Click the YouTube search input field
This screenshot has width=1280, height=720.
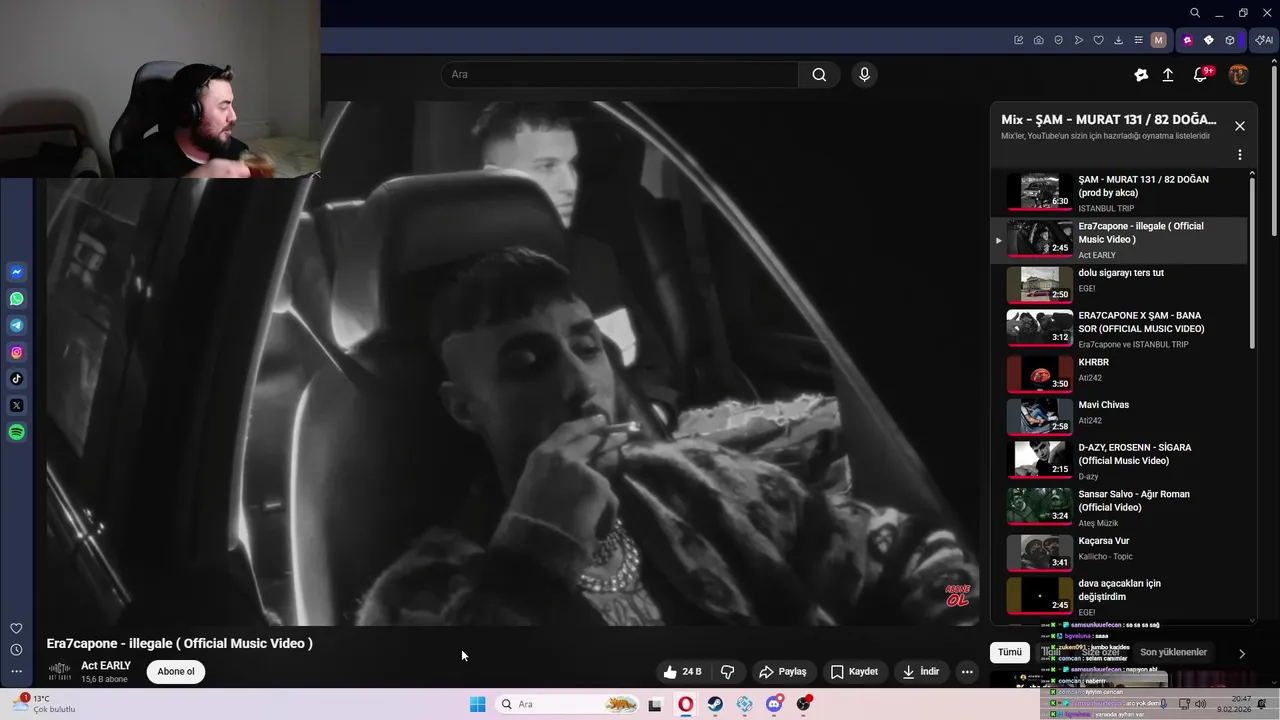[620, 75]
